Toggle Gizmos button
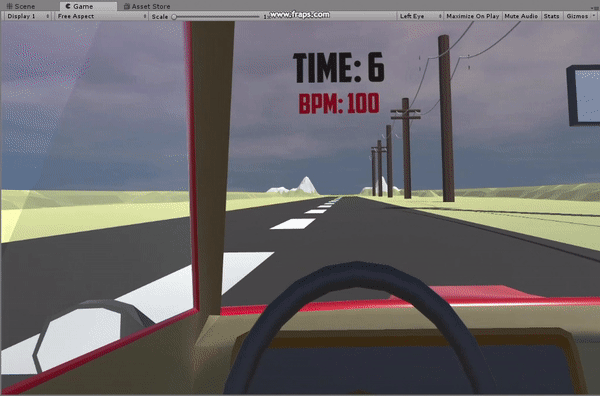Screen dimensions: 600x396 [x=577, y=16]
